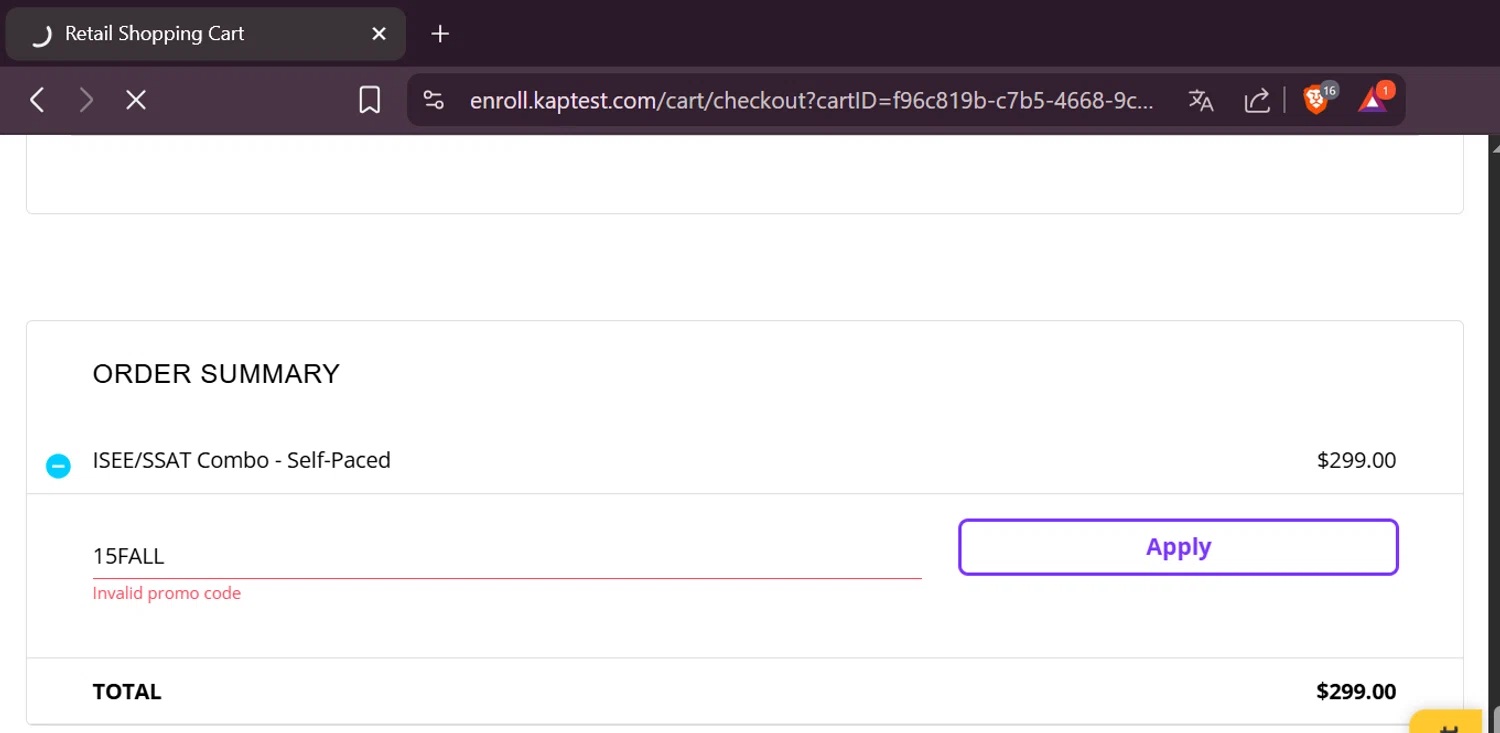This screenshot has height=733, width=1500.
Task: Click the TOTAL label
Action: point(127,692)
